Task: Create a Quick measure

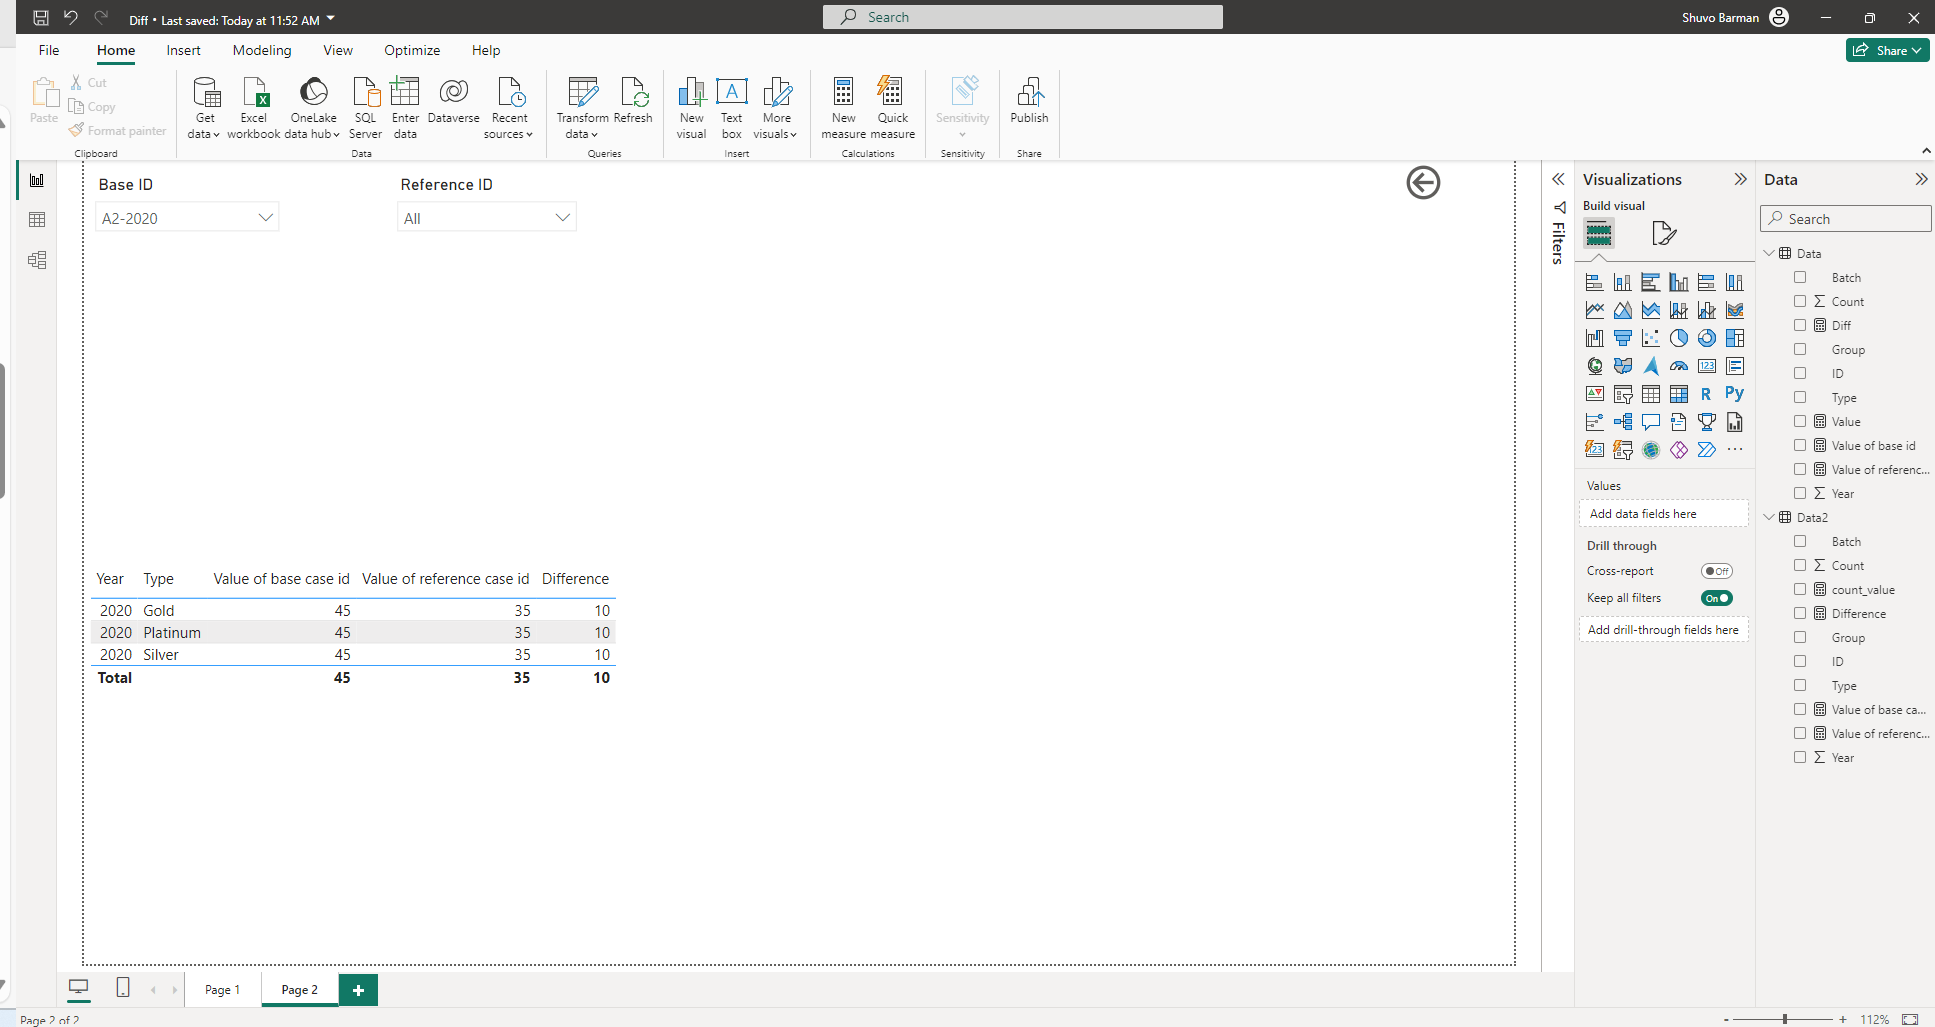Action: click(892, 108)
